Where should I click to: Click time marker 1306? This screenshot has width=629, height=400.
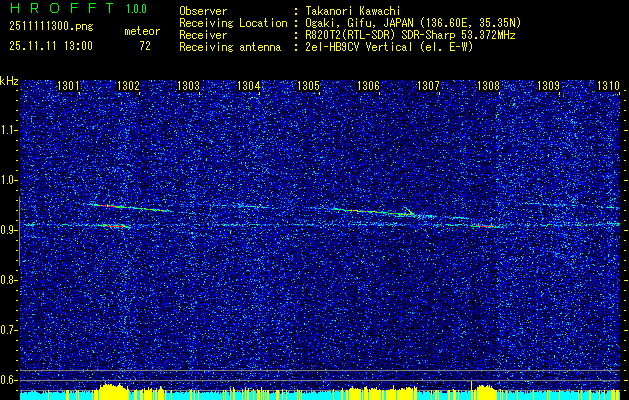tap(368, 85)
